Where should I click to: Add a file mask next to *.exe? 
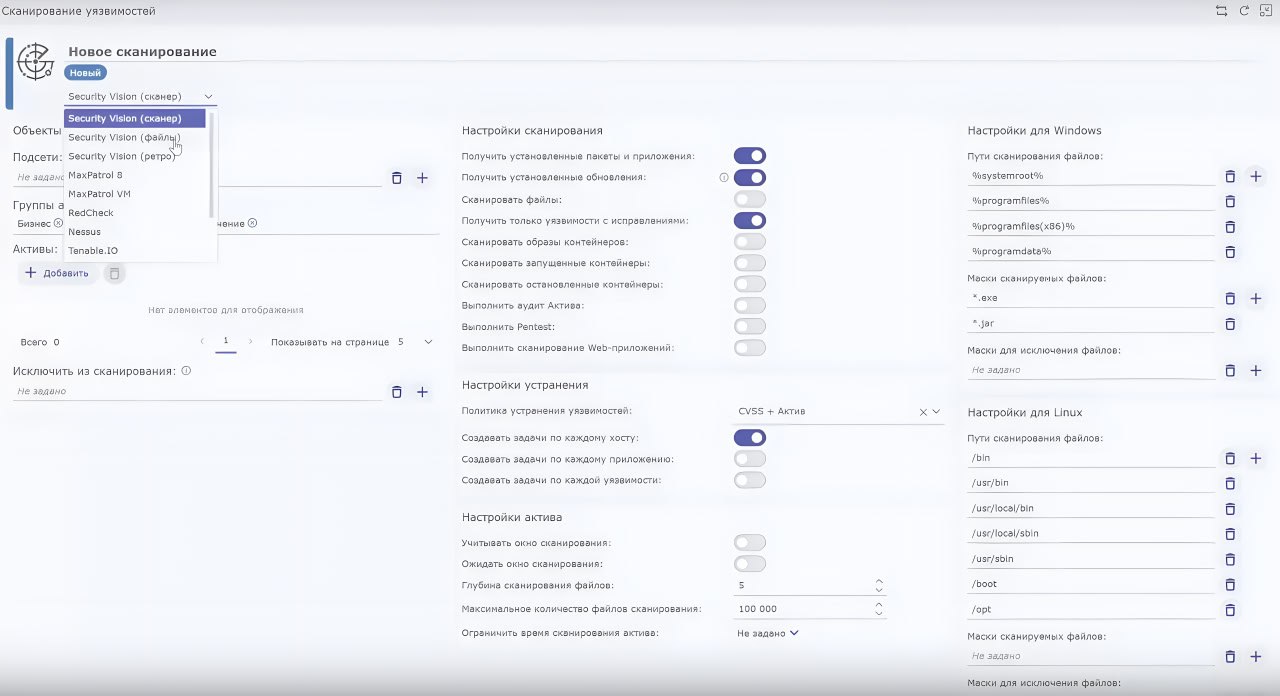pos(1256,299)
